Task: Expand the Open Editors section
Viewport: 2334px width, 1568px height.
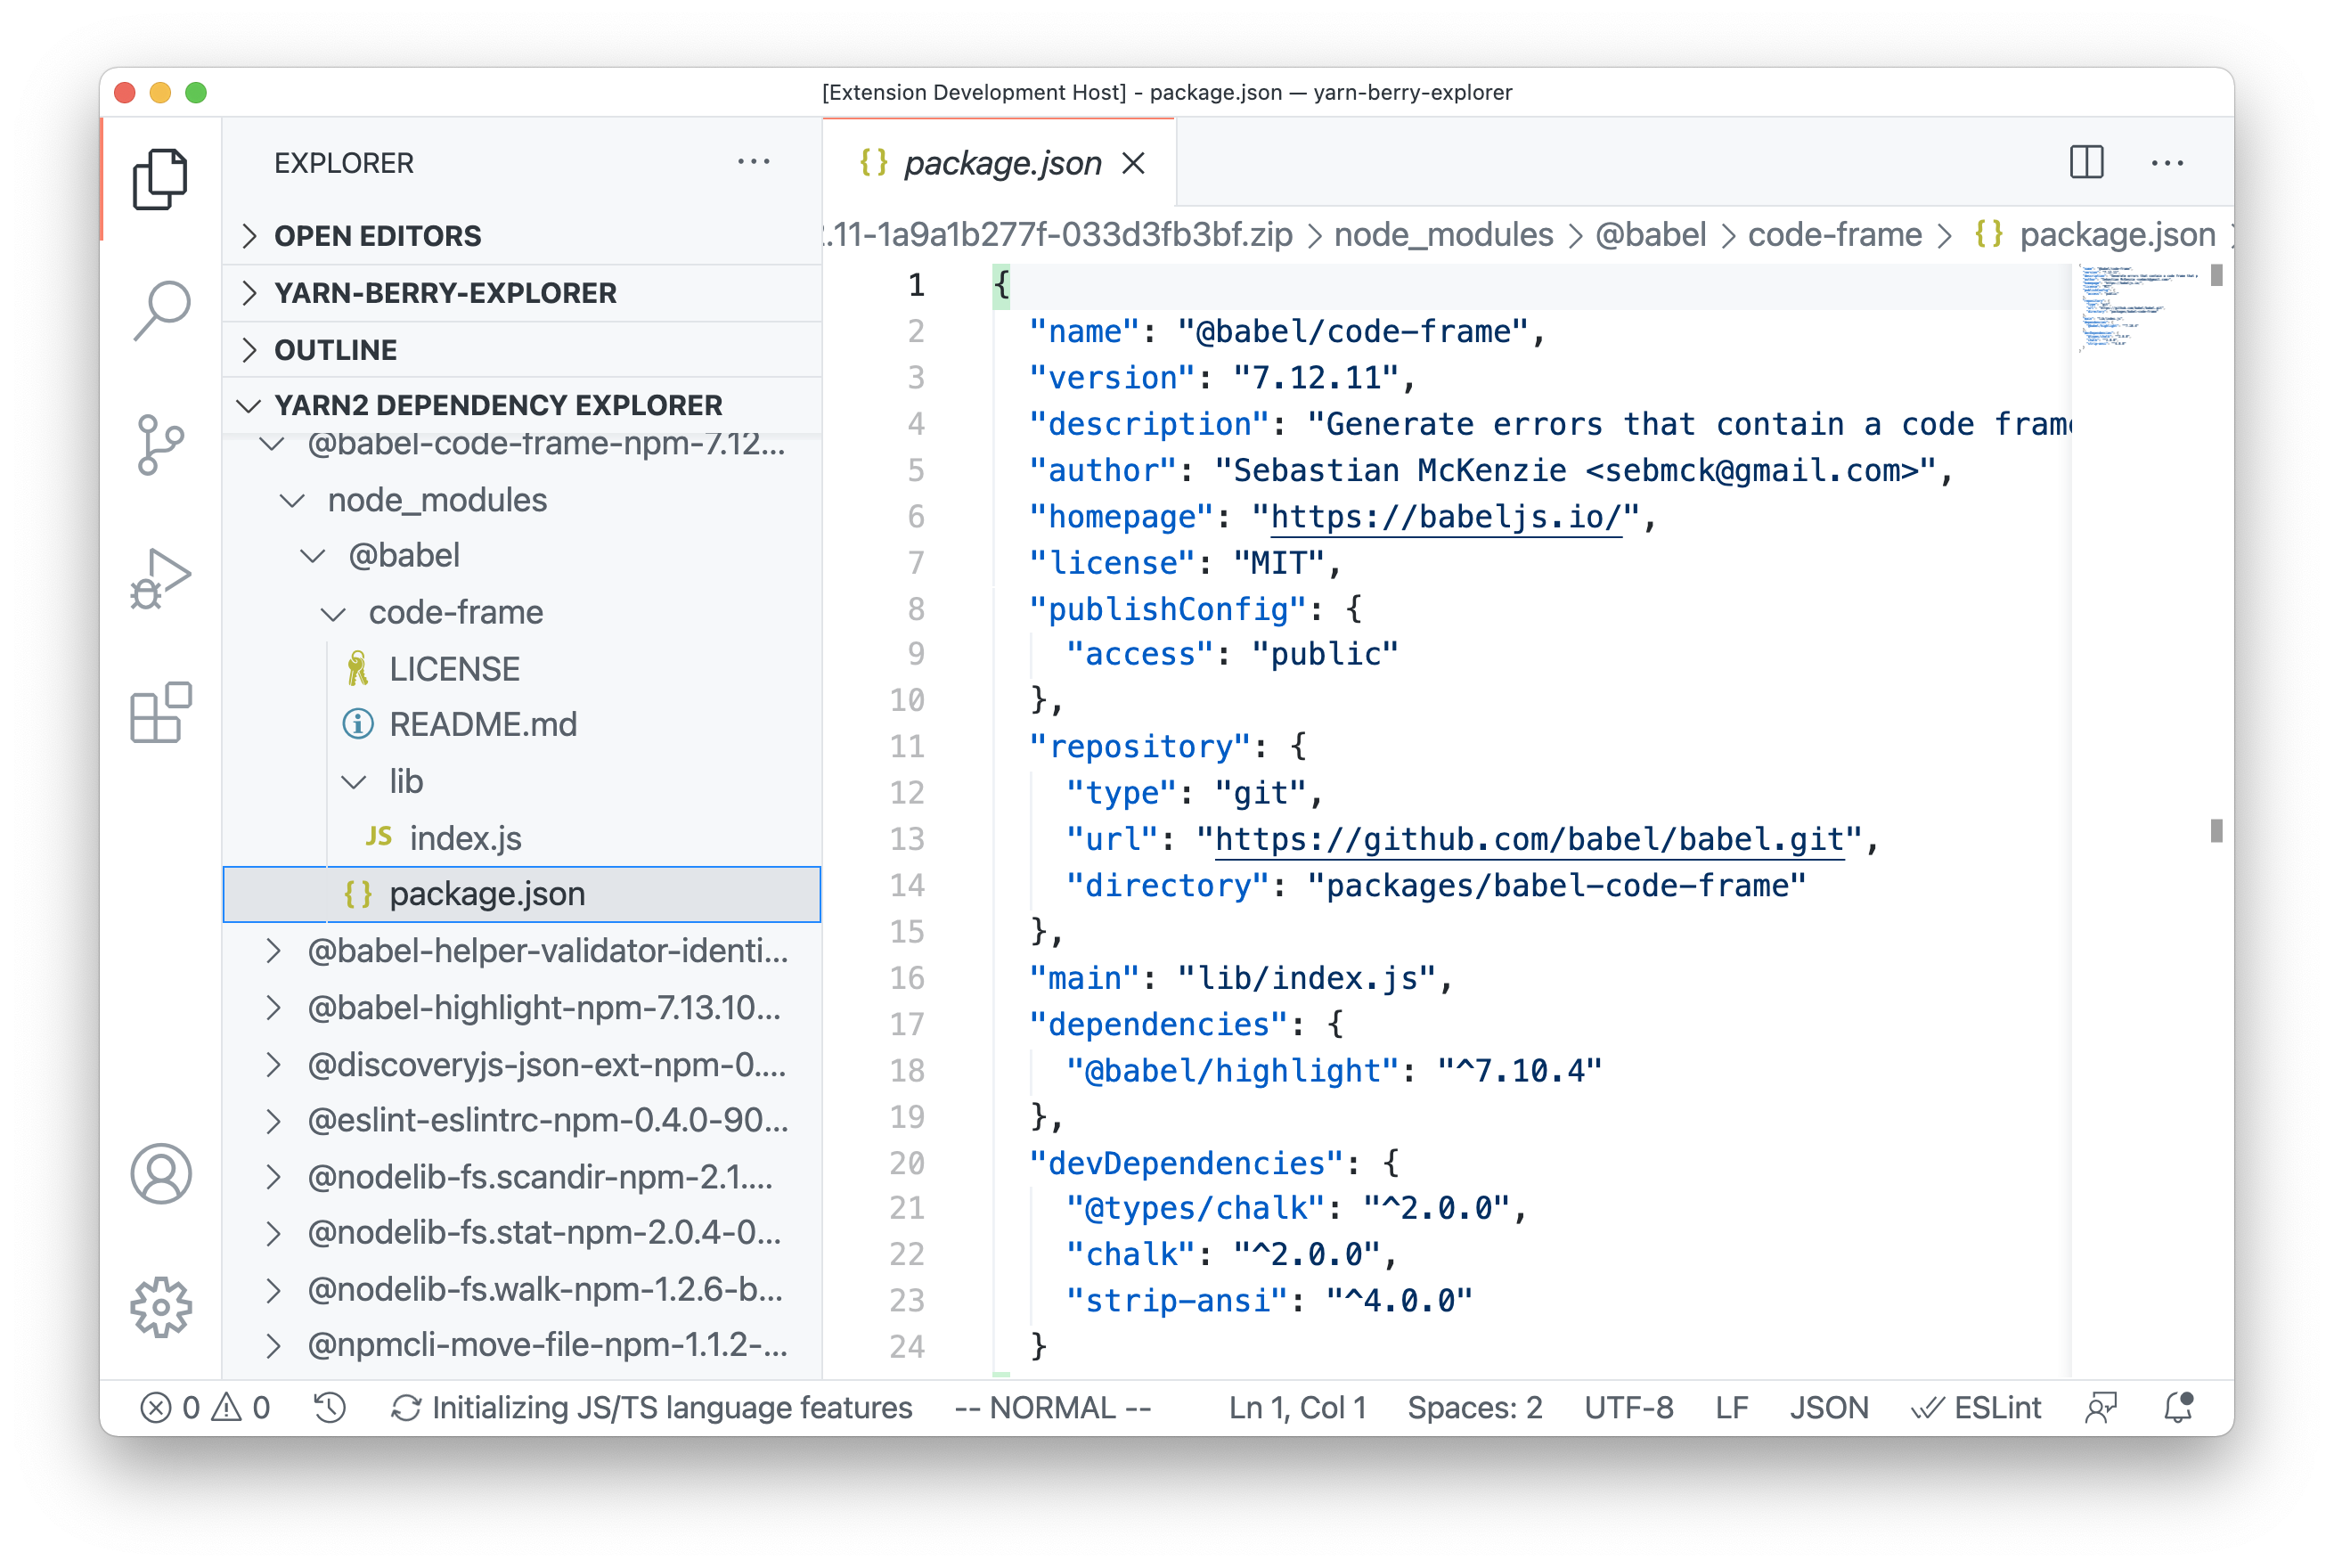Action: click(378, 236)
